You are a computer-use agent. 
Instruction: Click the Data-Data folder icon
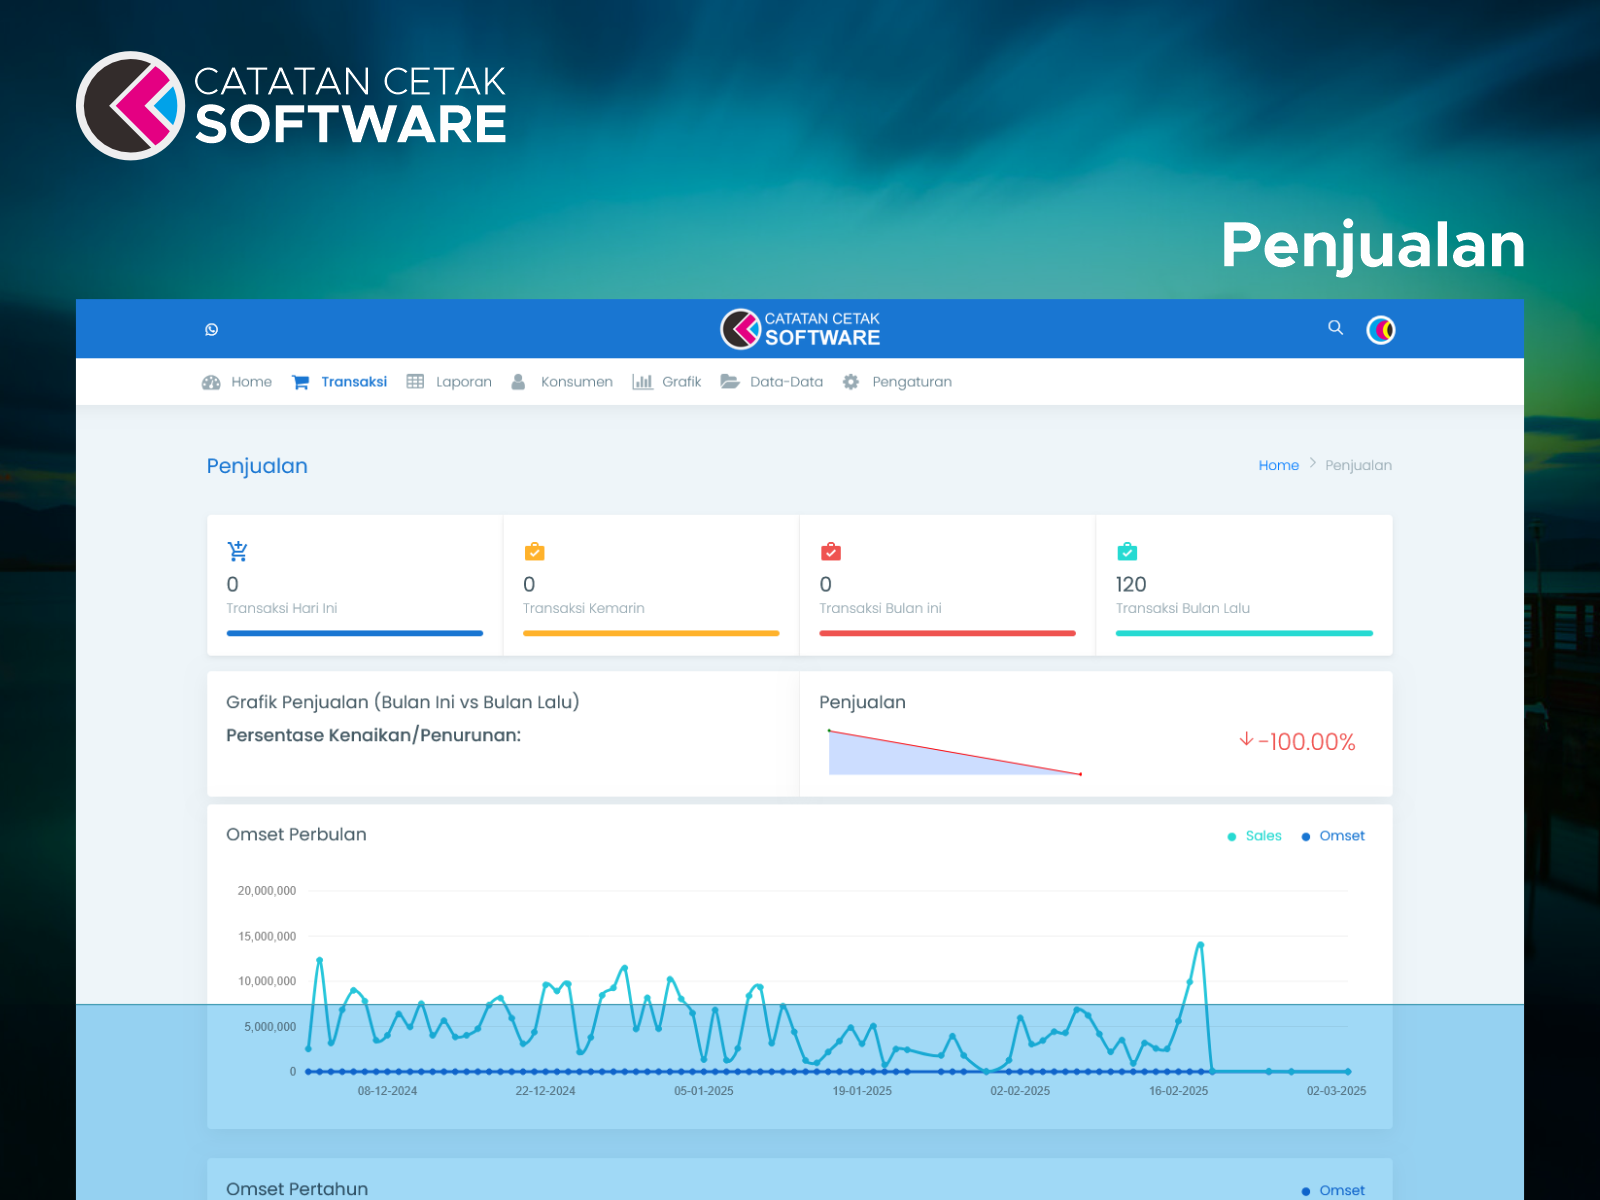pos(730,382)
